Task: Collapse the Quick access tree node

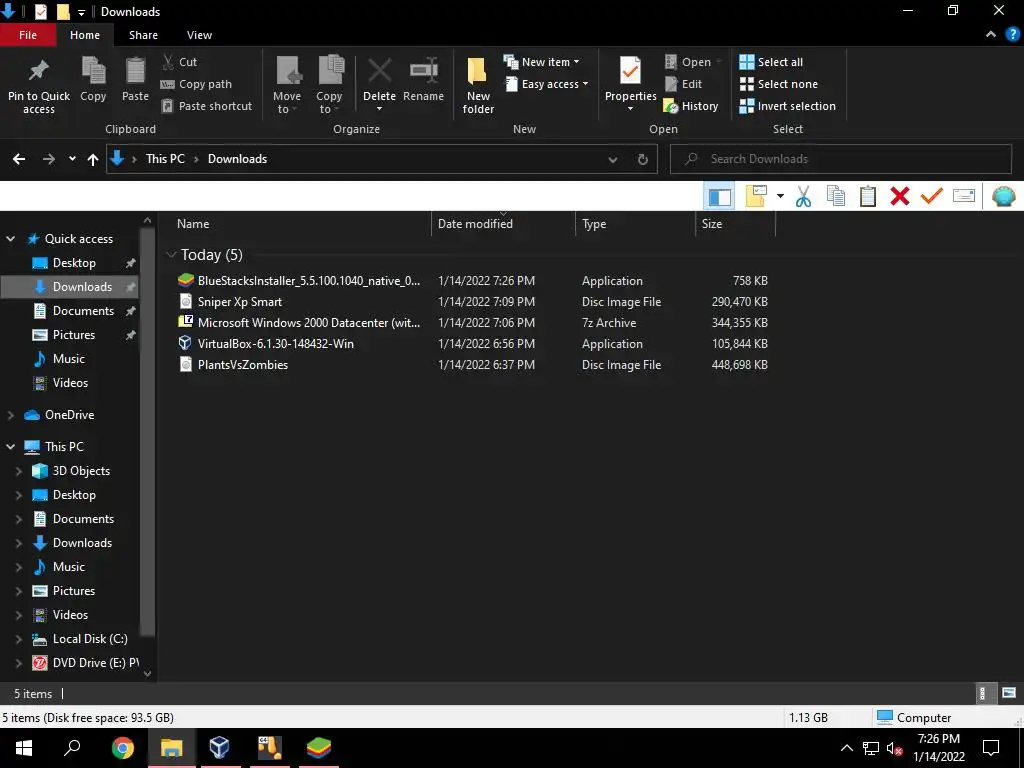Action: pyautogui.click(x=11, y=239)
